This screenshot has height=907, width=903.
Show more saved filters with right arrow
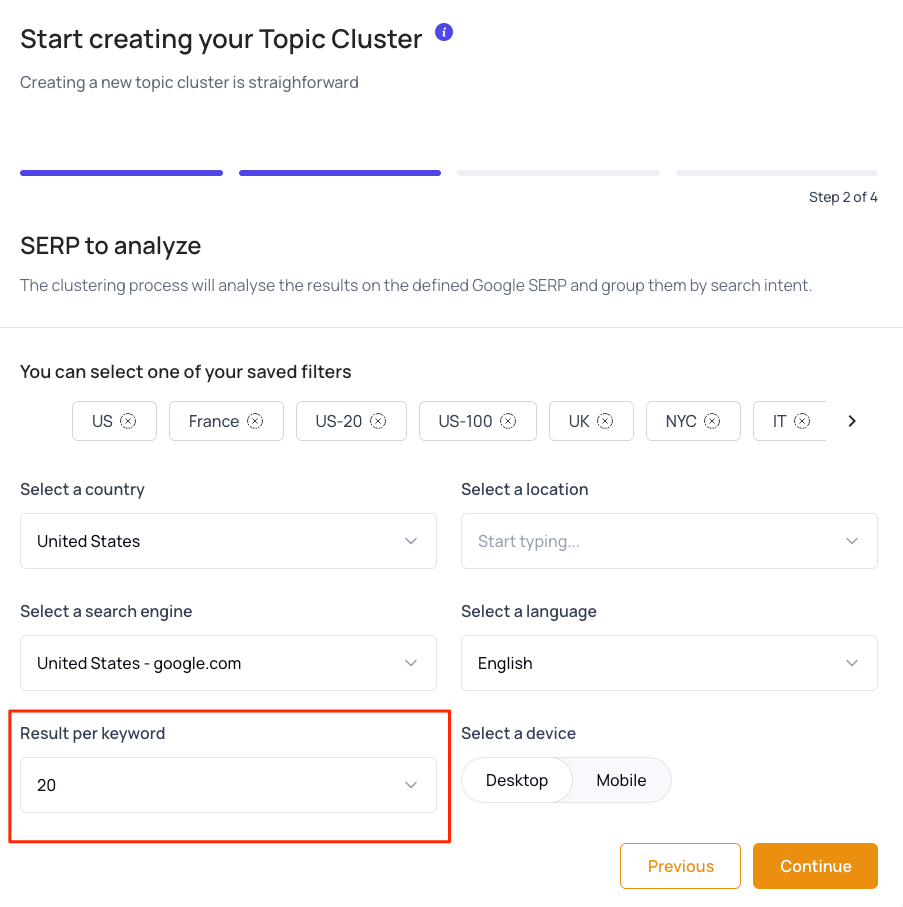852,421
